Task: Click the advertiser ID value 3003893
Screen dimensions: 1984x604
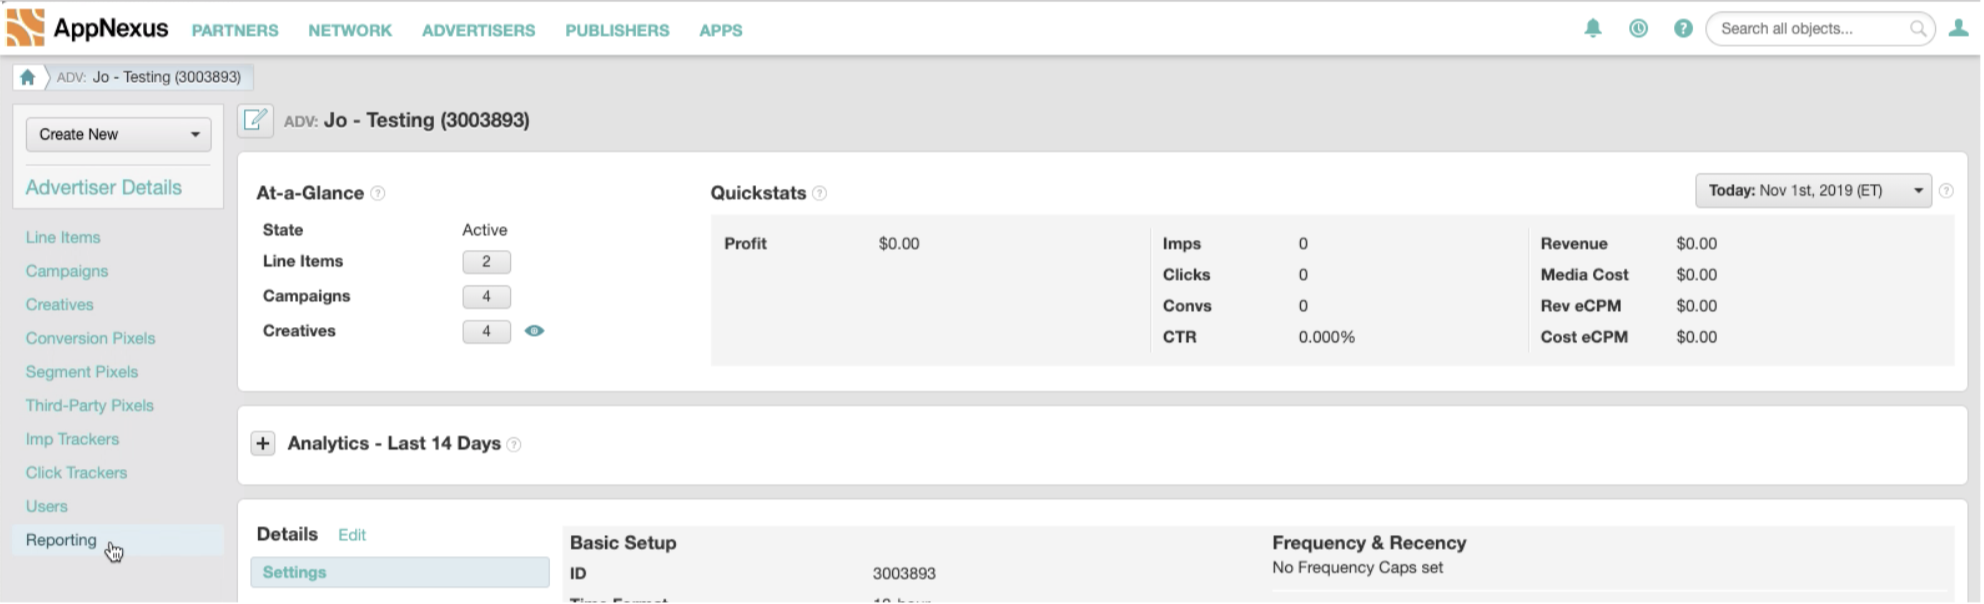Action: [904, 574]
